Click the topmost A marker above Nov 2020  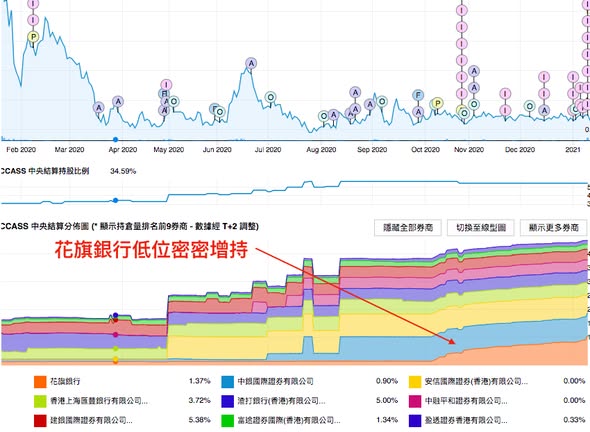pos(474,71)
